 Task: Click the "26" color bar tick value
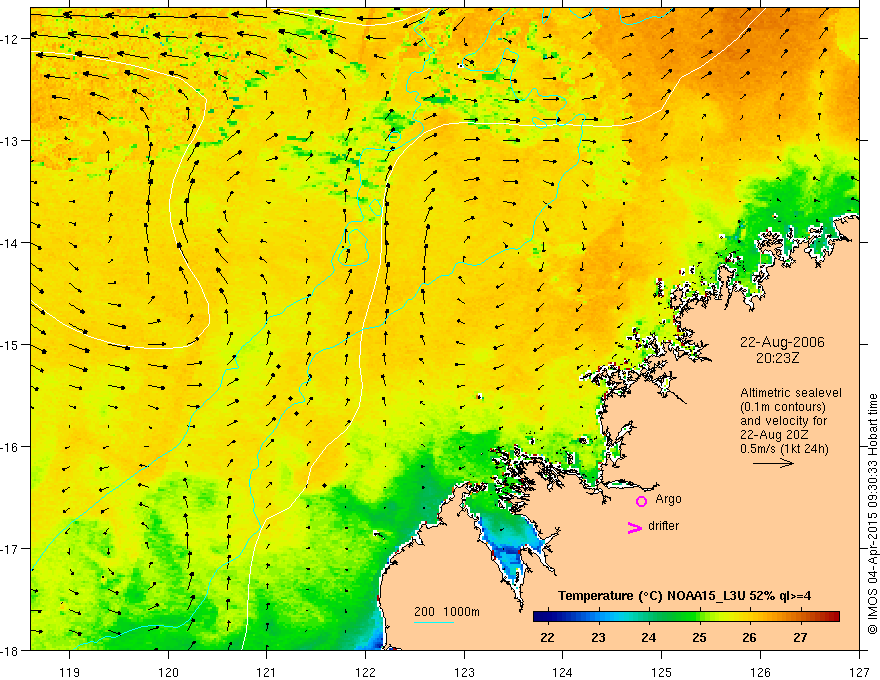pos(749,638)
